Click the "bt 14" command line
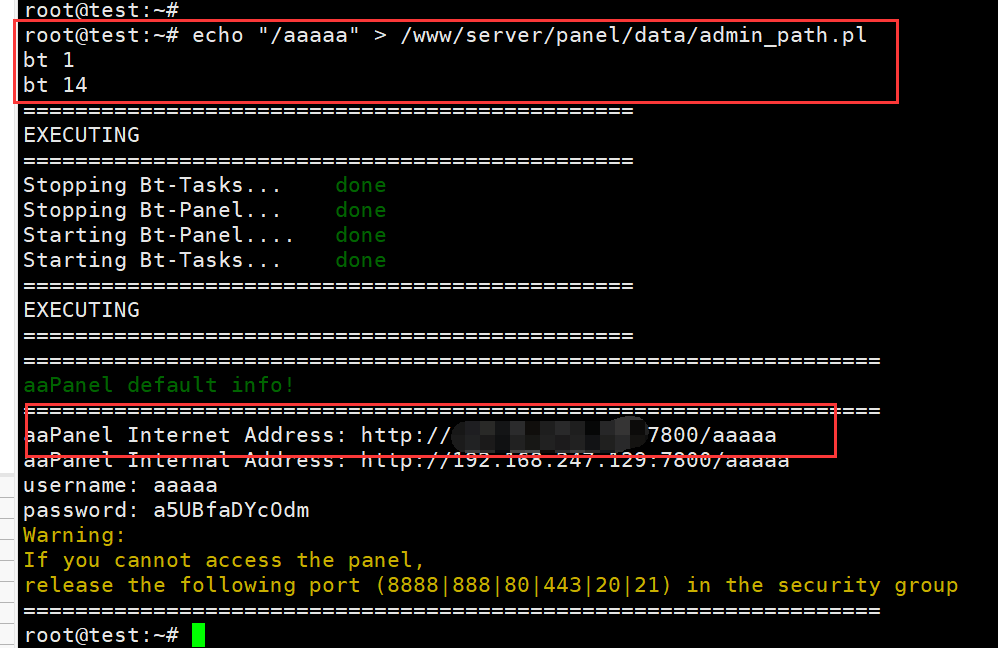Screen dimensions: 998x648 pyautogui.click(x=55, y=85)
